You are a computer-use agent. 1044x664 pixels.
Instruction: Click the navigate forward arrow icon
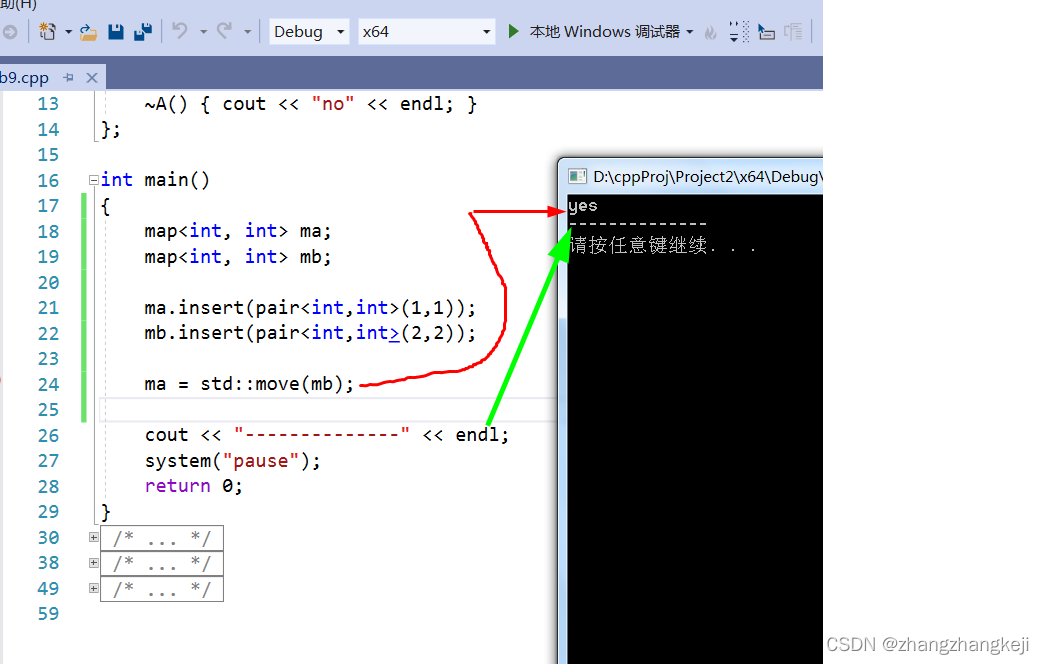(9, 31)
